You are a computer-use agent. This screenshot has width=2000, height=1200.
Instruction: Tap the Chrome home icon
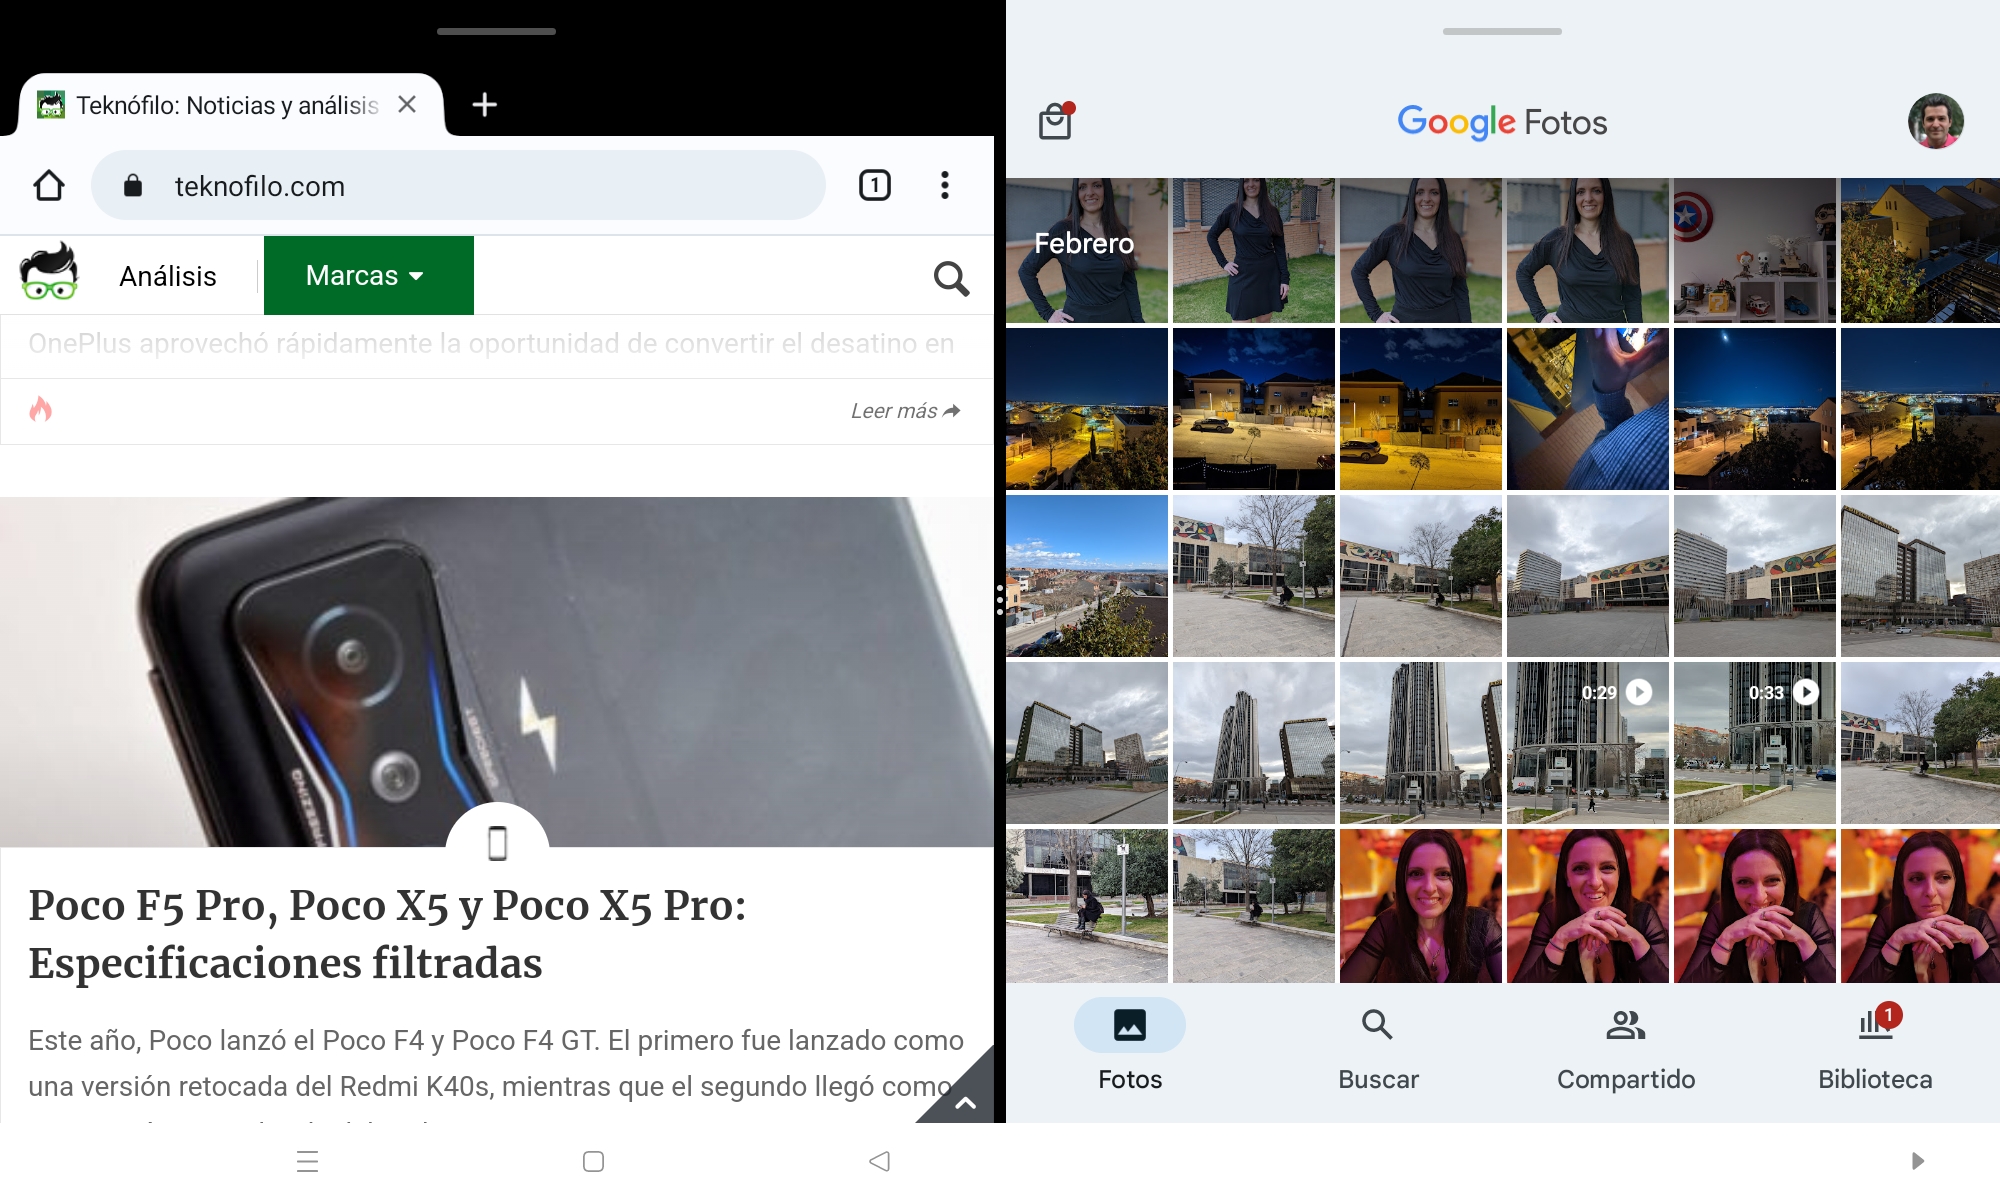pyautogui.click(x=48, y=186)
